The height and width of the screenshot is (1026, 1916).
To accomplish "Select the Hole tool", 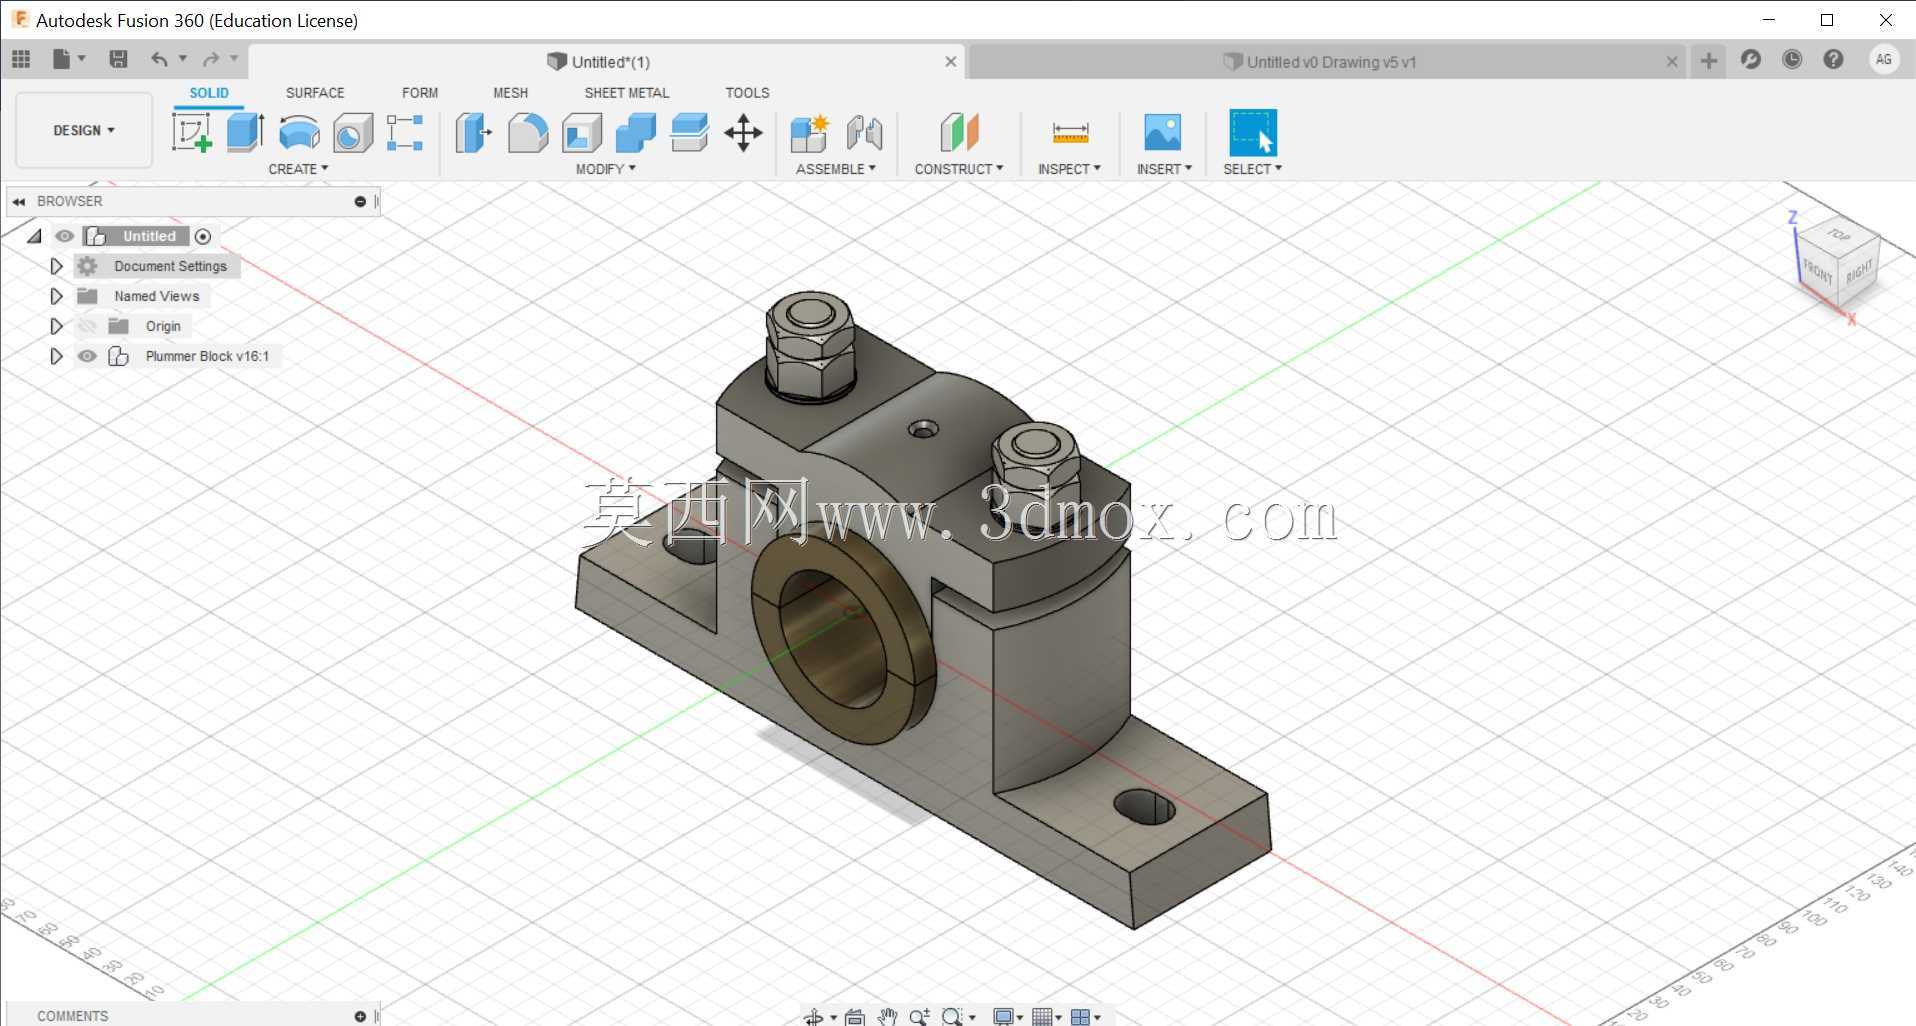I will click(352, 132).
